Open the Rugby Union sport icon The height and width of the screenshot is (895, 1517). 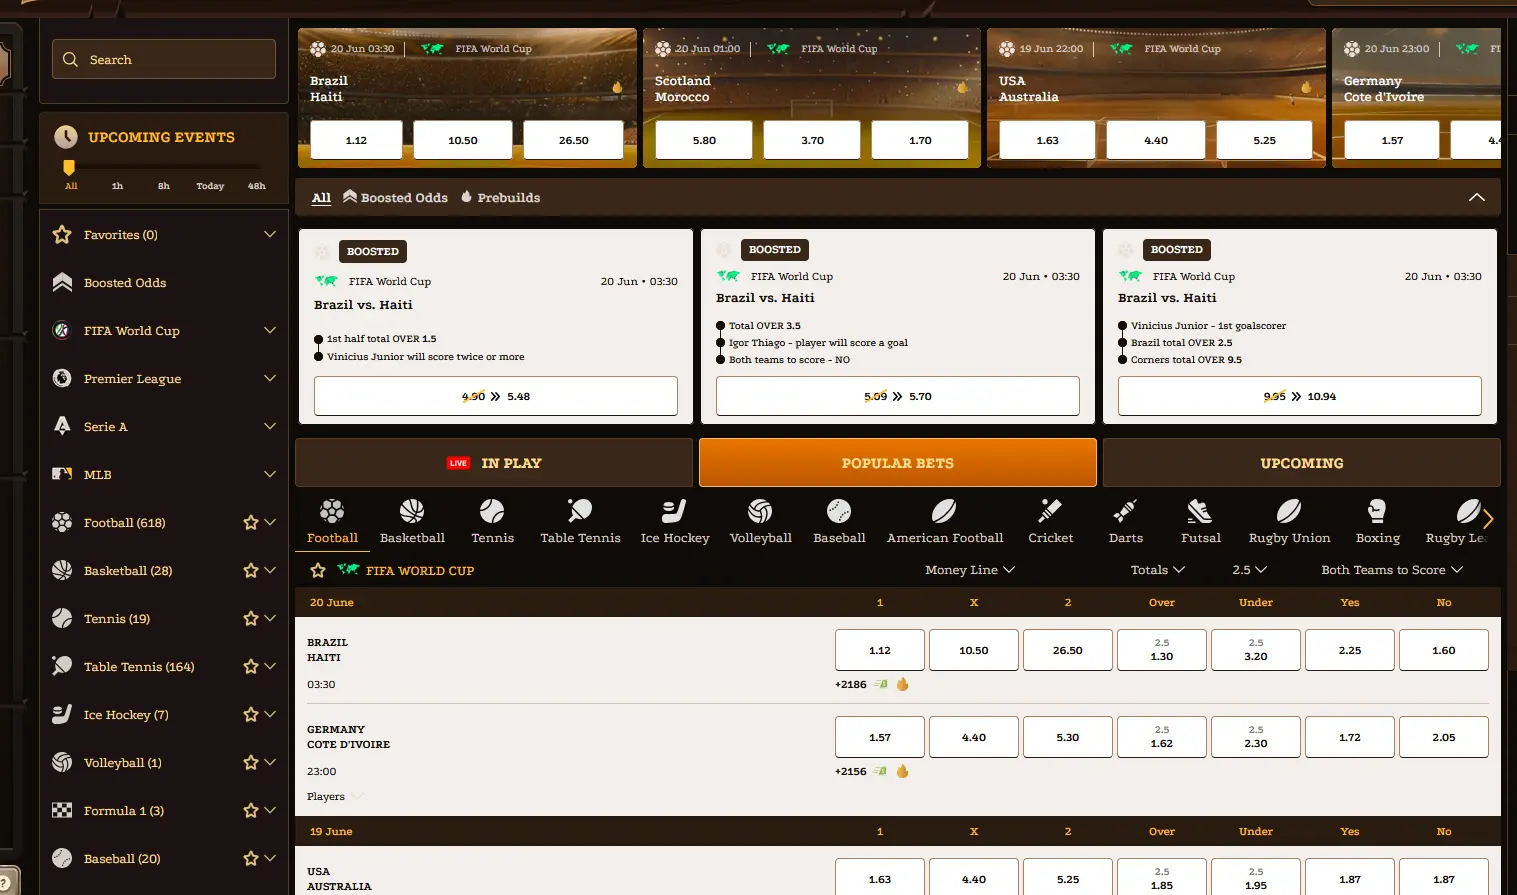coord(1289,512)
